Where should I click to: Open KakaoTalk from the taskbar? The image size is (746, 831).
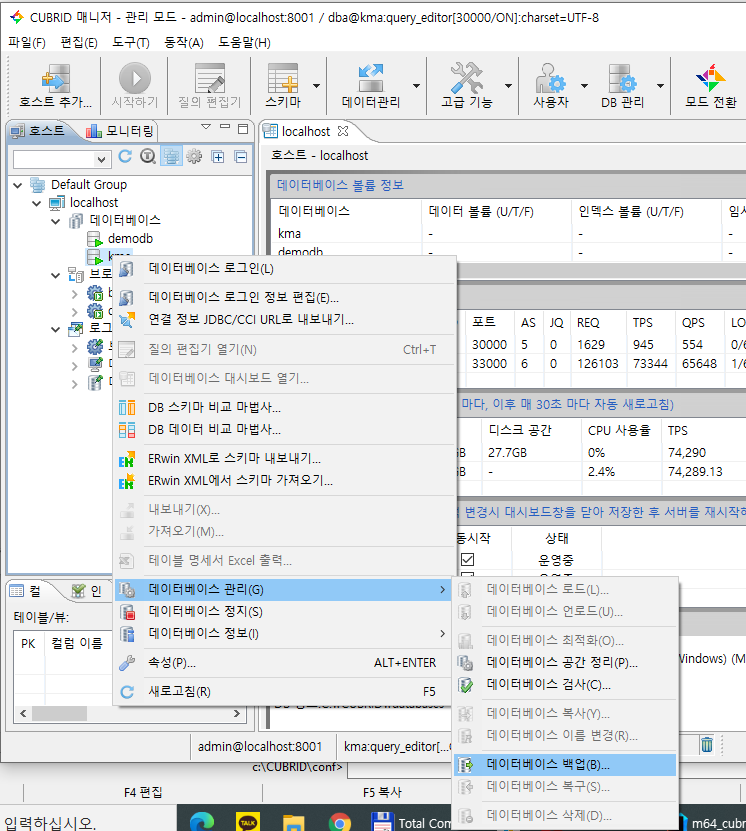click(x=248, y=822)
